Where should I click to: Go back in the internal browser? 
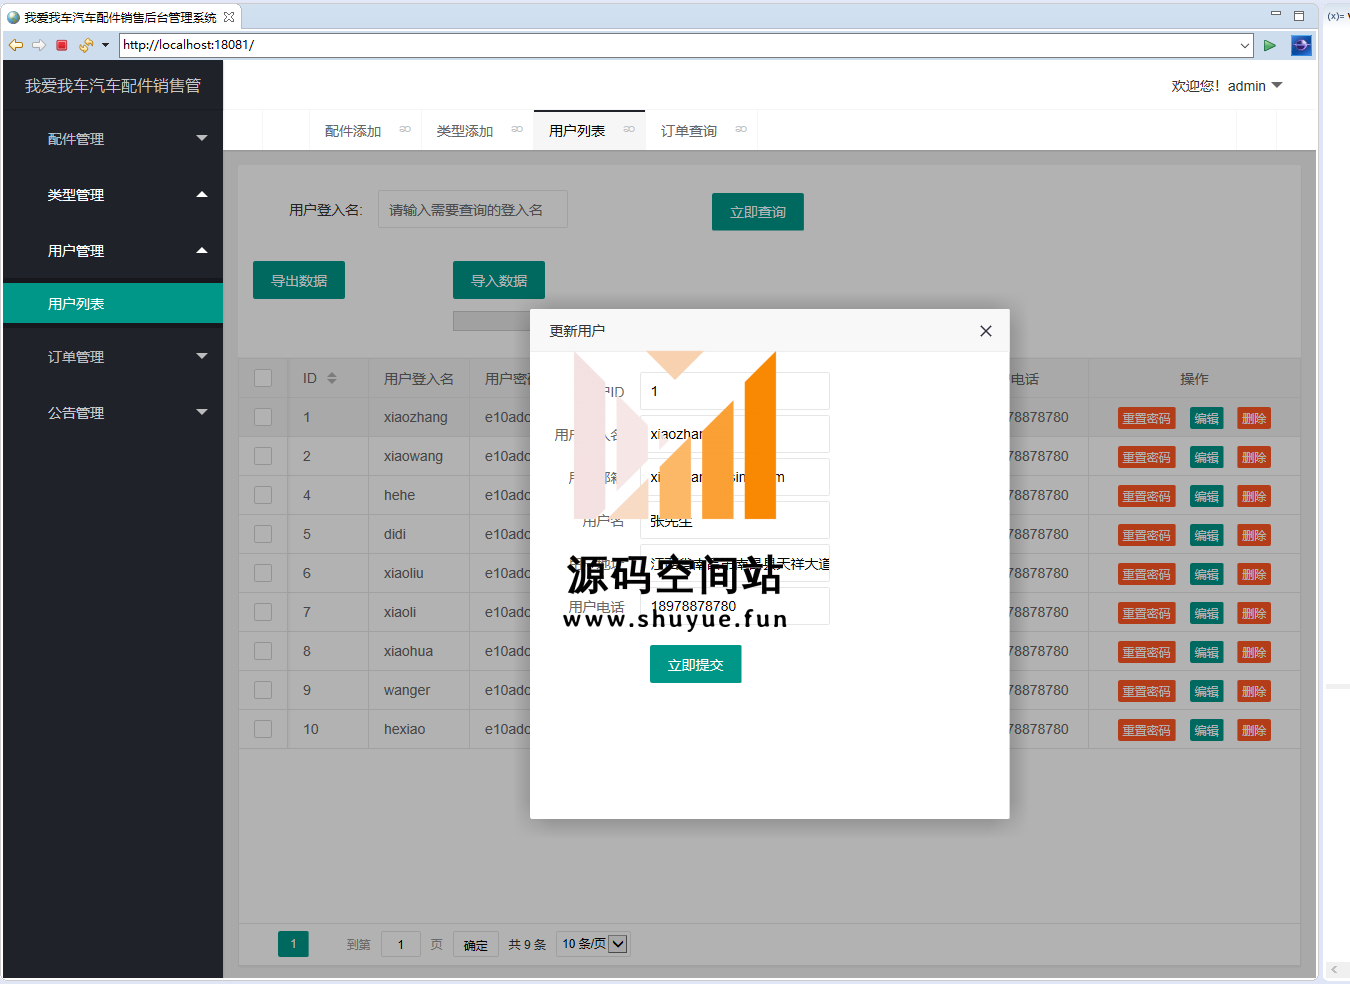coord(16,45)
